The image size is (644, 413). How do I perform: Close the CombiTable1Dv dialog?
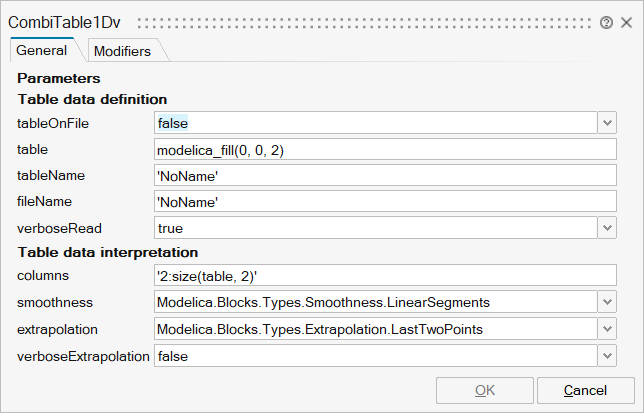(626, 22)
